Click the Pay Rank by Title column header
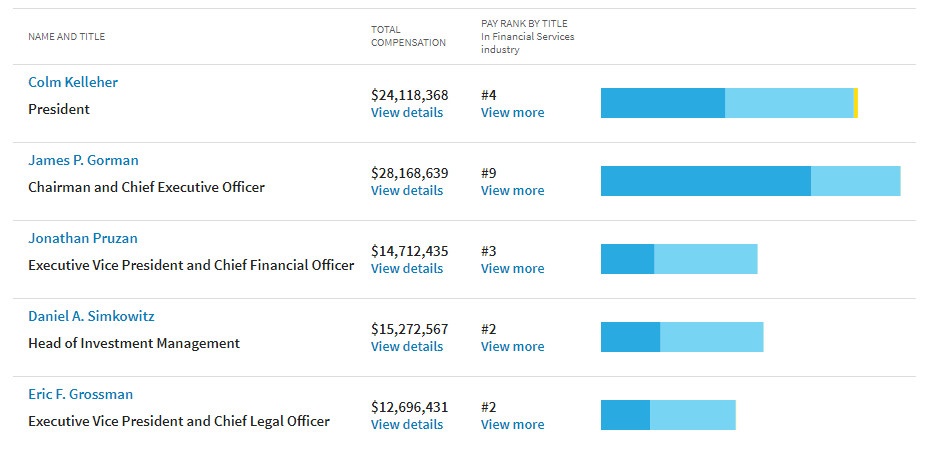 point(527,36)
